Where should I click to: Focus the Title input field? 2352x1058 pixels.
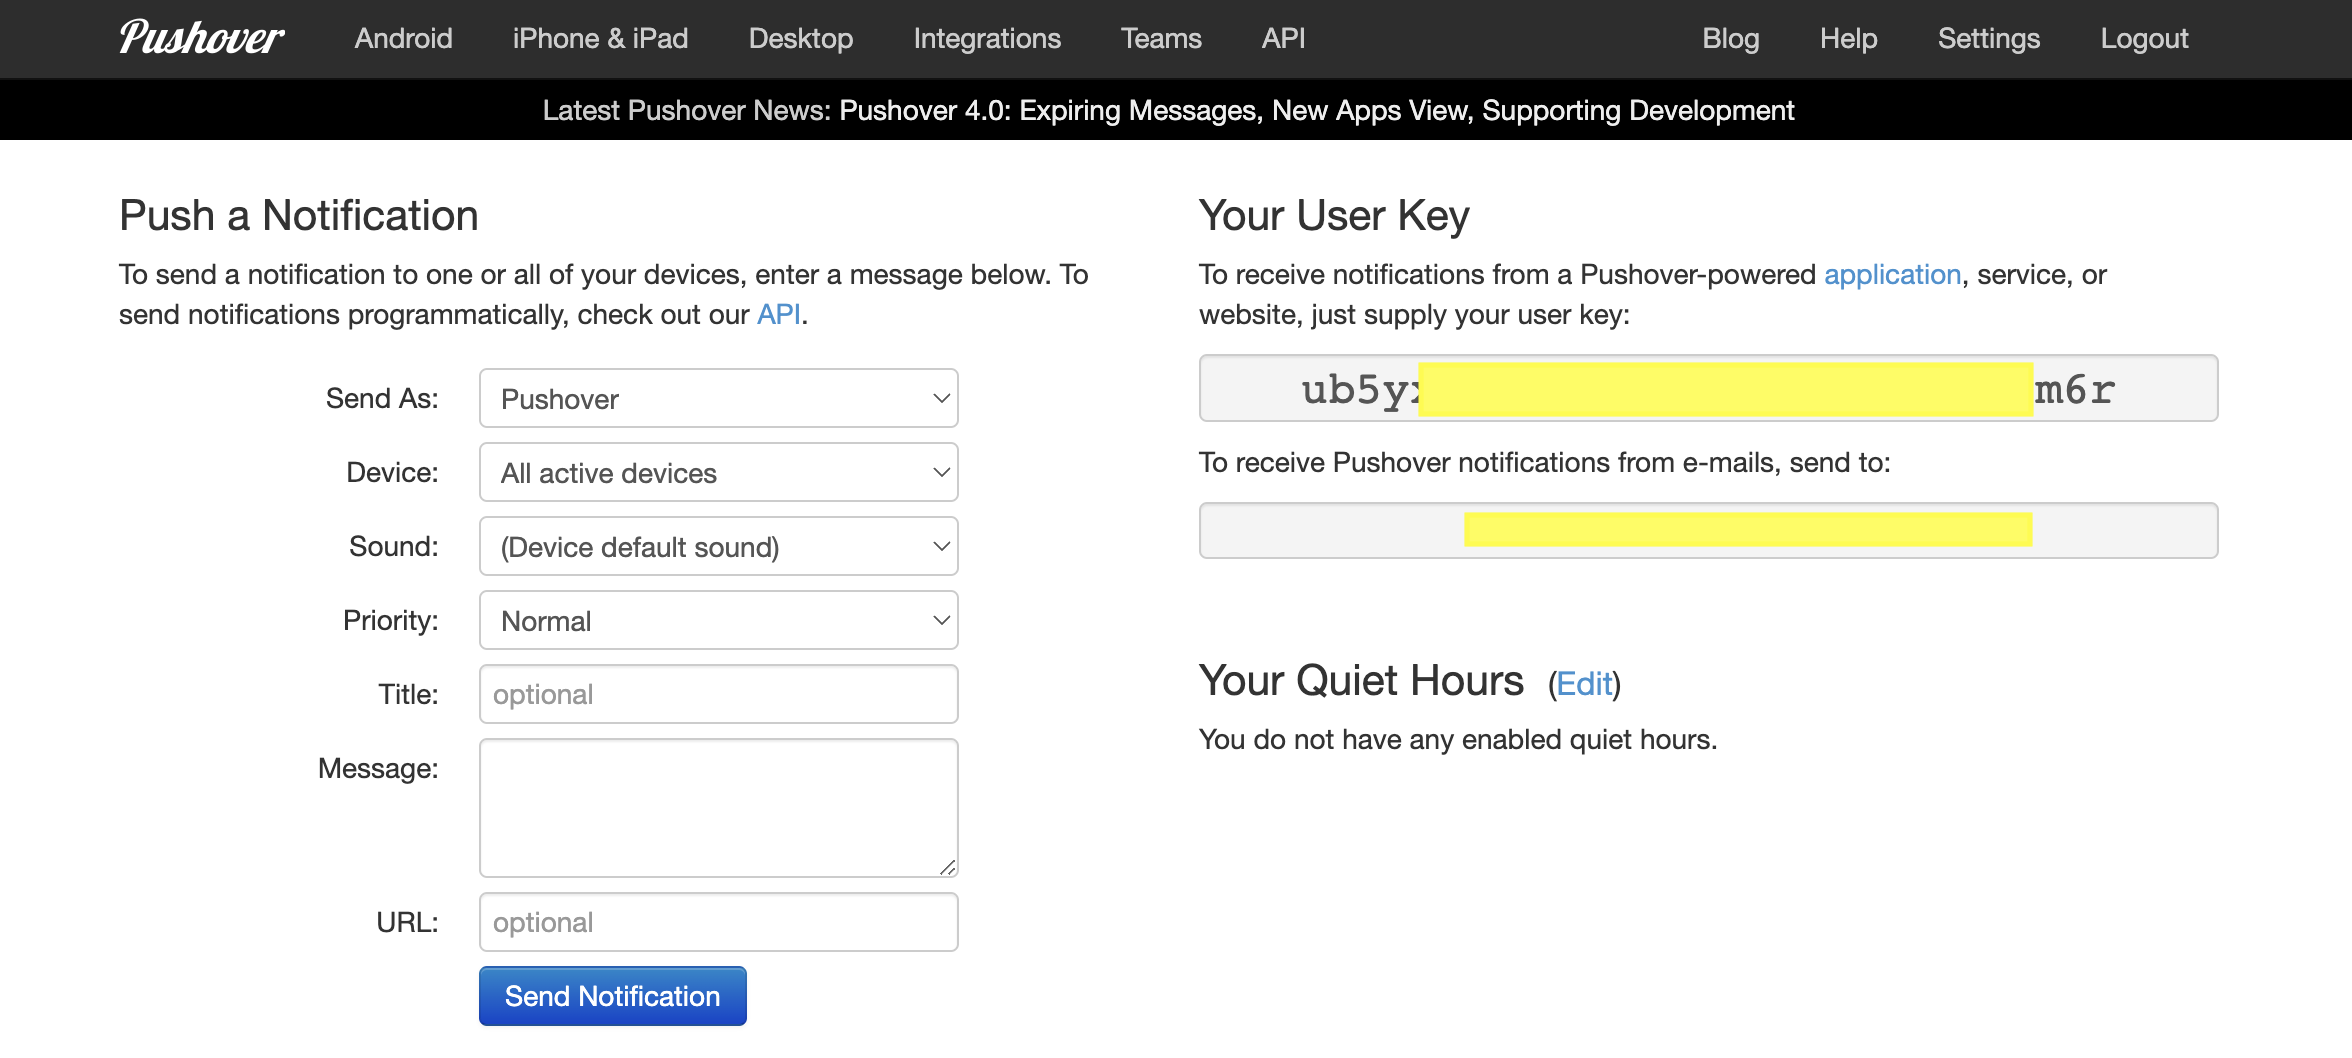point(718,694)
